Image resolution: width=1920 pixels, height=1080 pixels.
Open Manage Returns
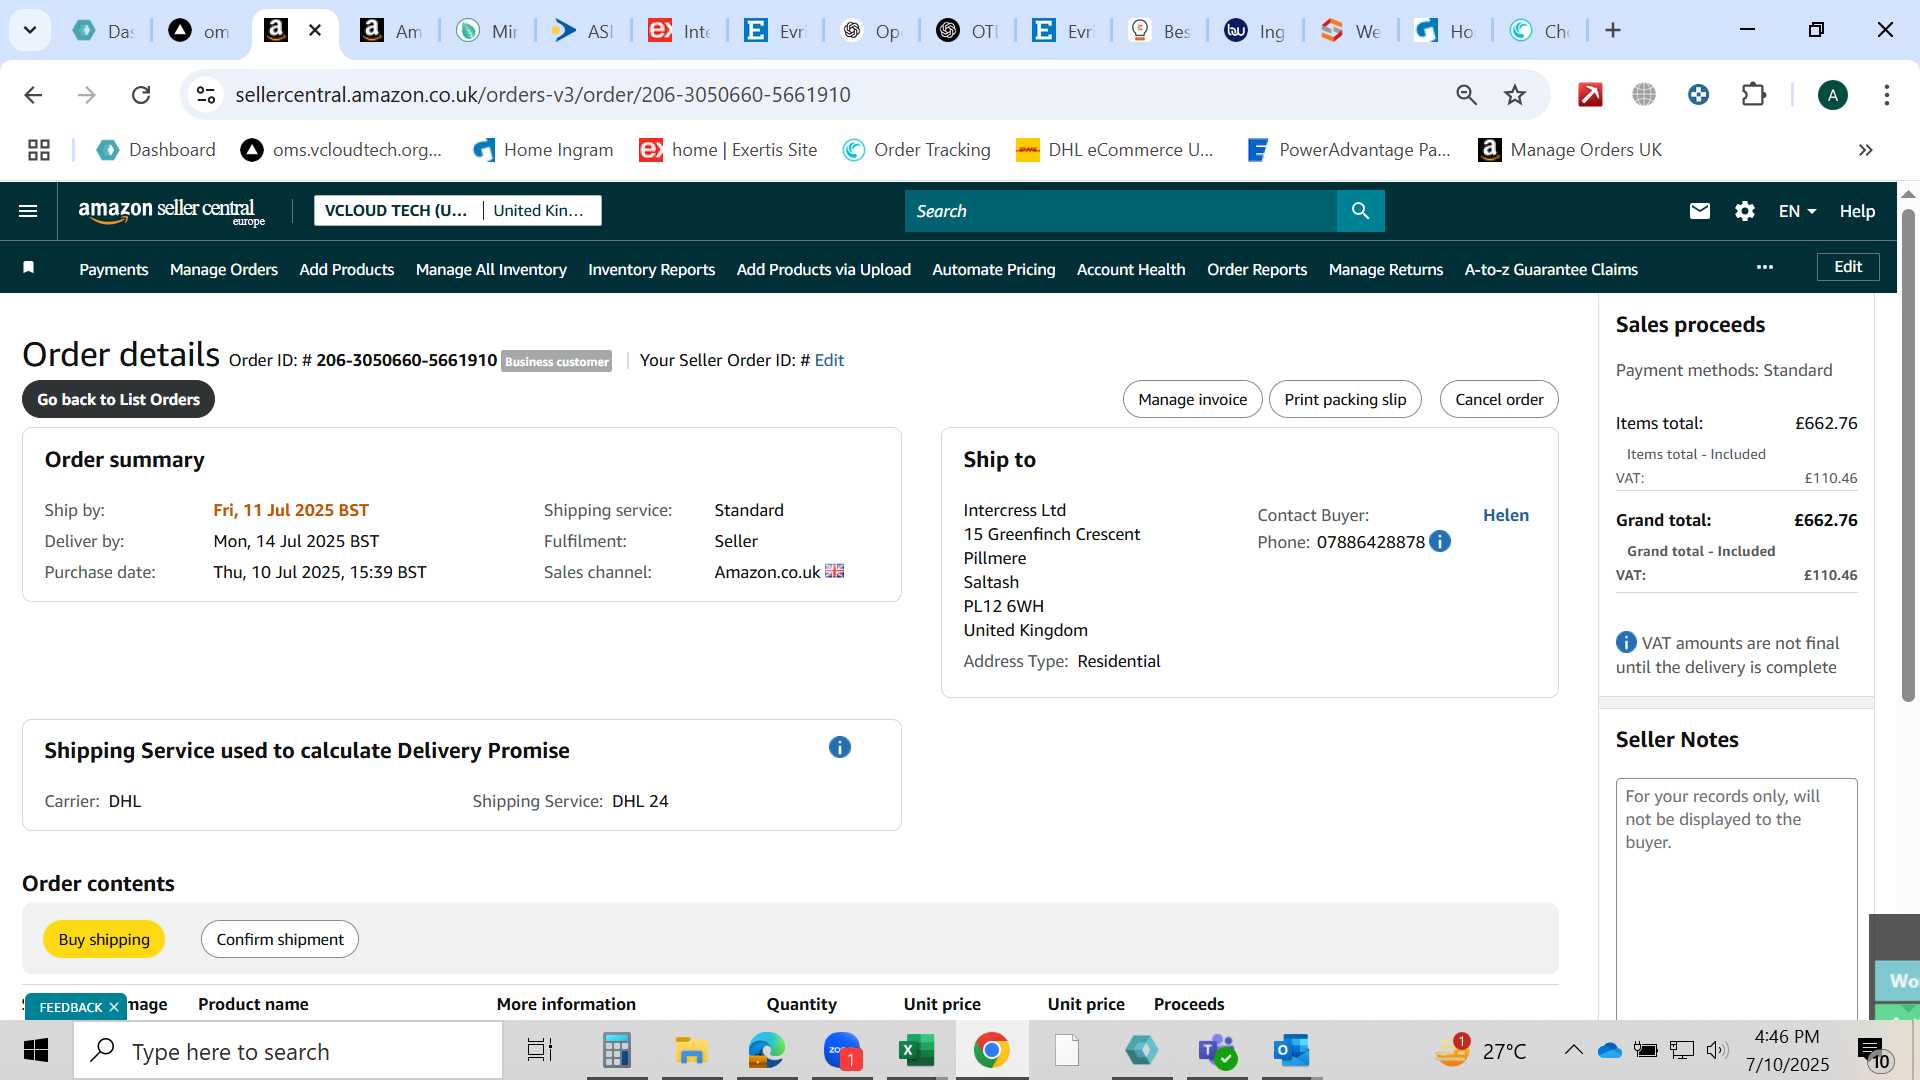pyautogui.click(x=1386, y=269)
